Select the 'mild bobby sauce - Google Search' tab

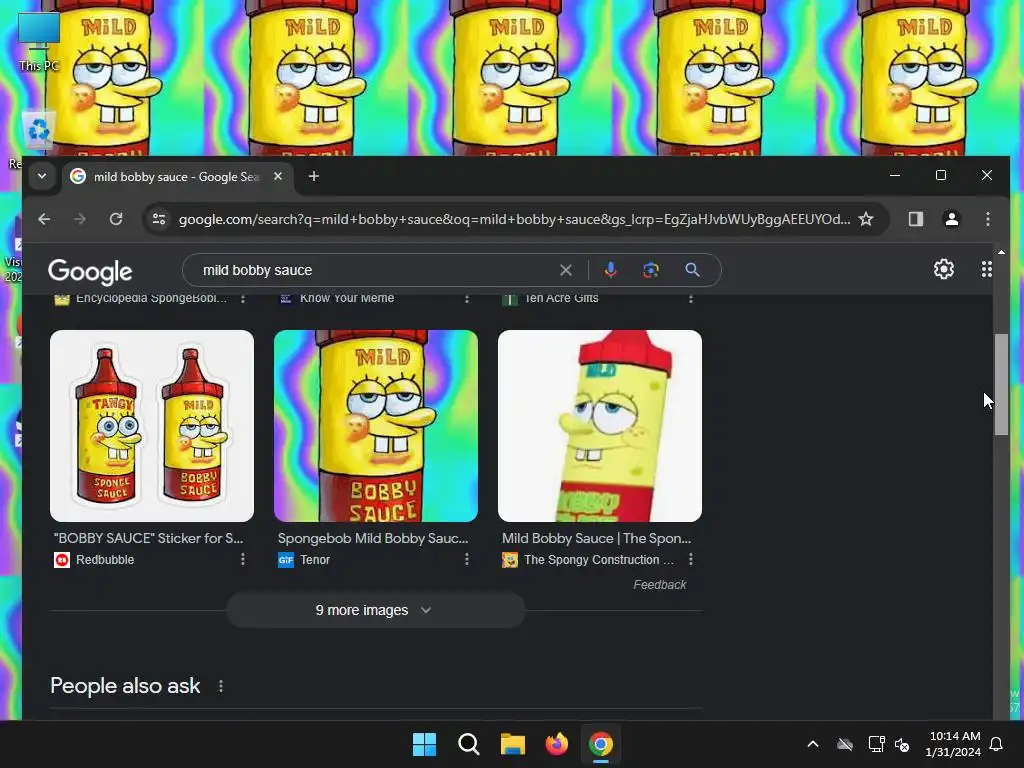[176, 177]
